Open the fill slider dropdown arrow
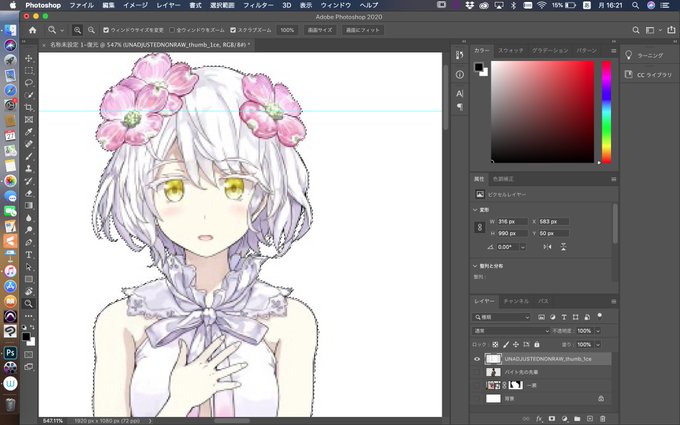The height and width of the screenshot is (425, 680). coord(598,344)
